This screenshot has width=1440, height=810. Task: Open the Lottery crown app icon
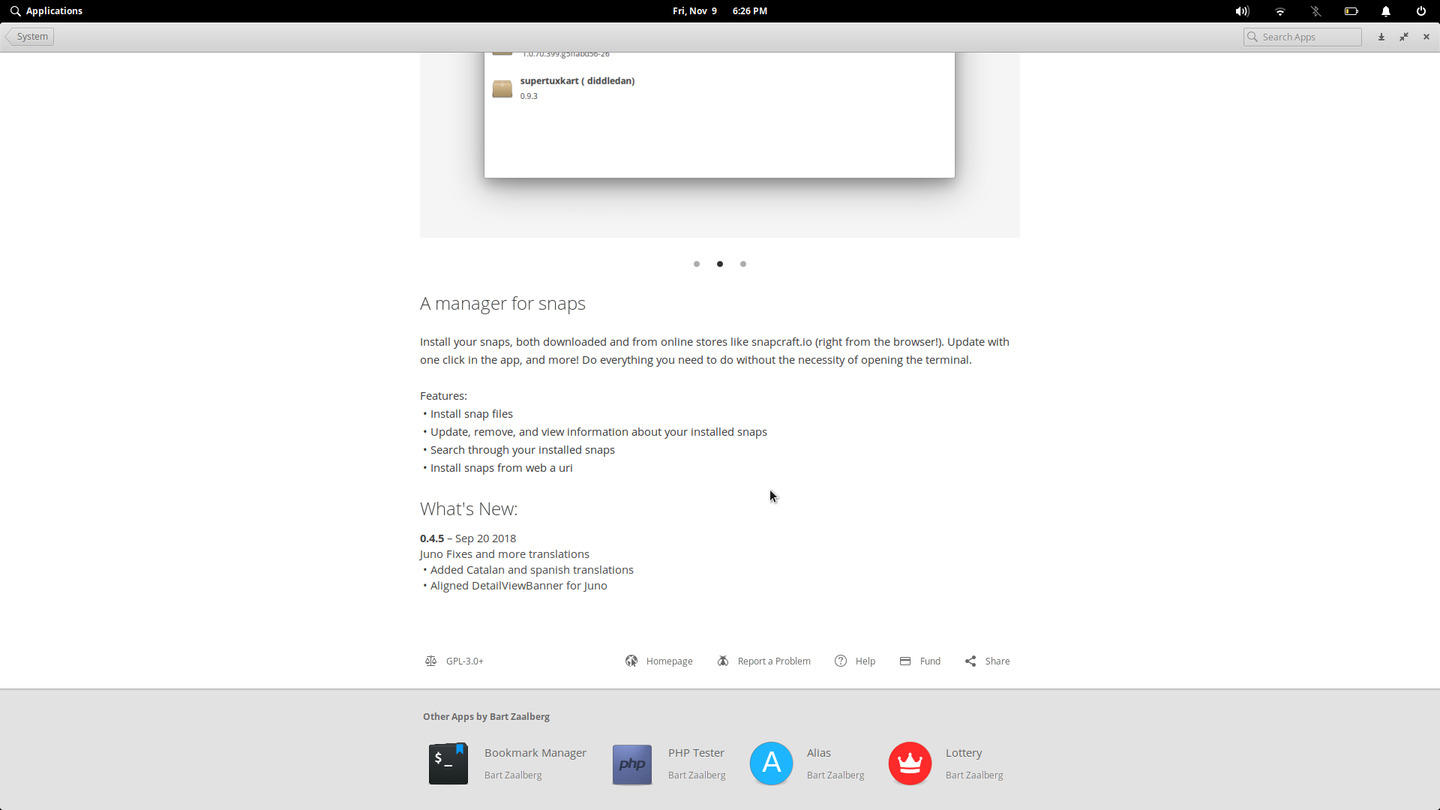(910, 763)
